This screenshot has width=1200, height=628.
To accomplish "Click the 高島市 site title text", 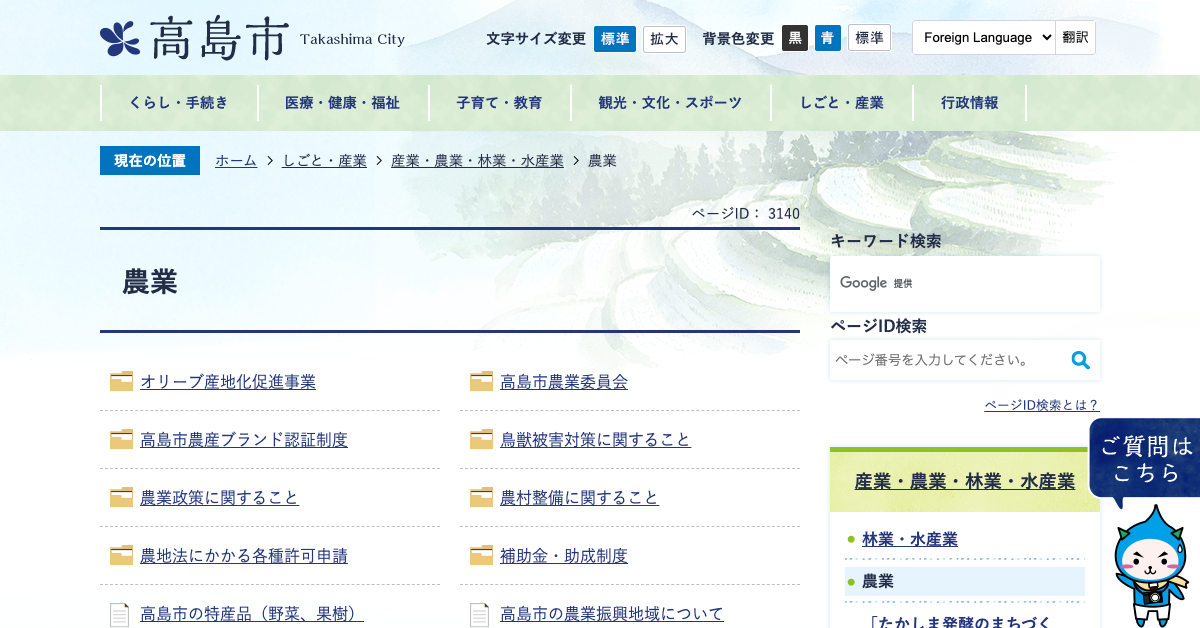I will coord(220,39).
